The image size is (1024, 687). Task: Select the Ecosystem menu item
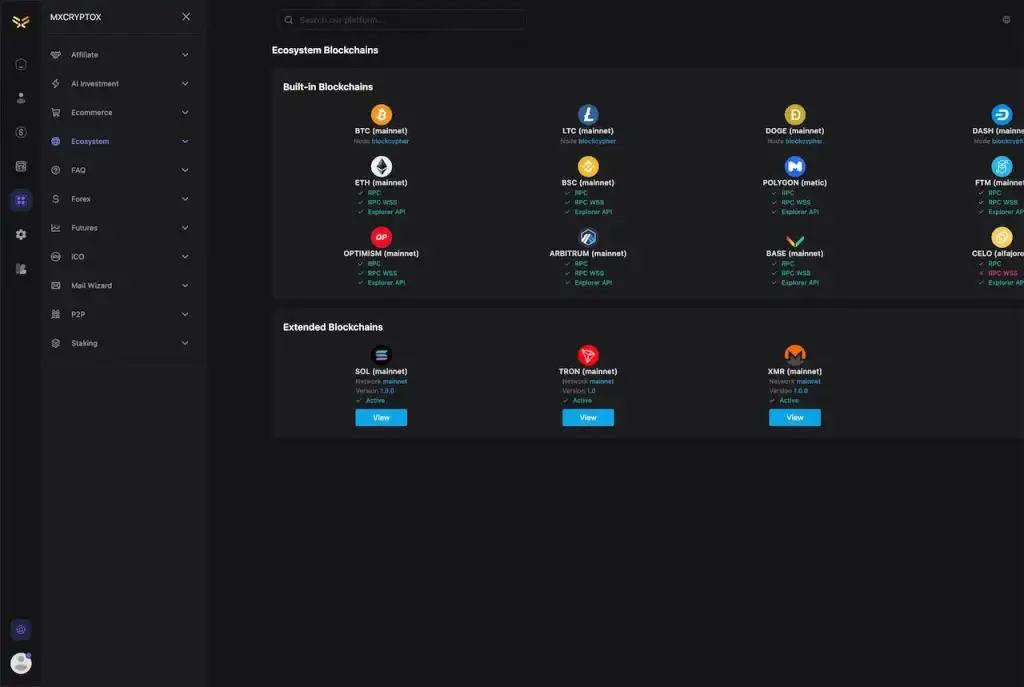[x=120, y=141]
